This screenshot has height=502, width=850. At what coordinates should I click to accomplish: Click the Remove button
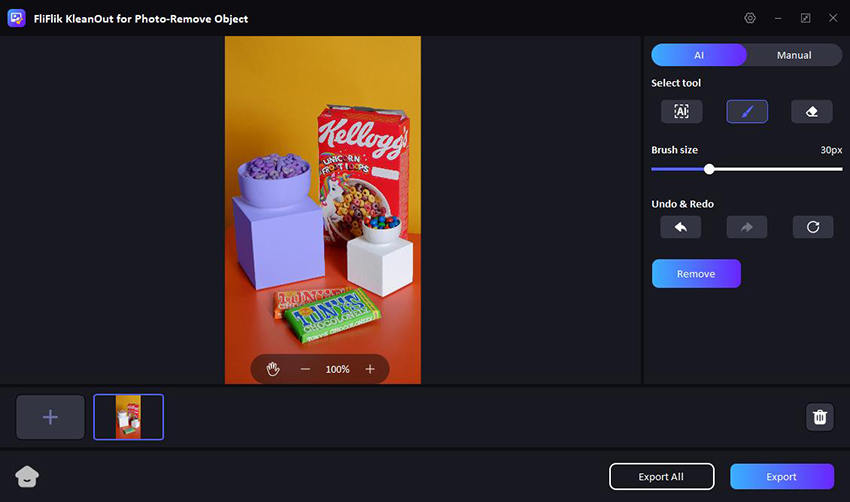696,273
